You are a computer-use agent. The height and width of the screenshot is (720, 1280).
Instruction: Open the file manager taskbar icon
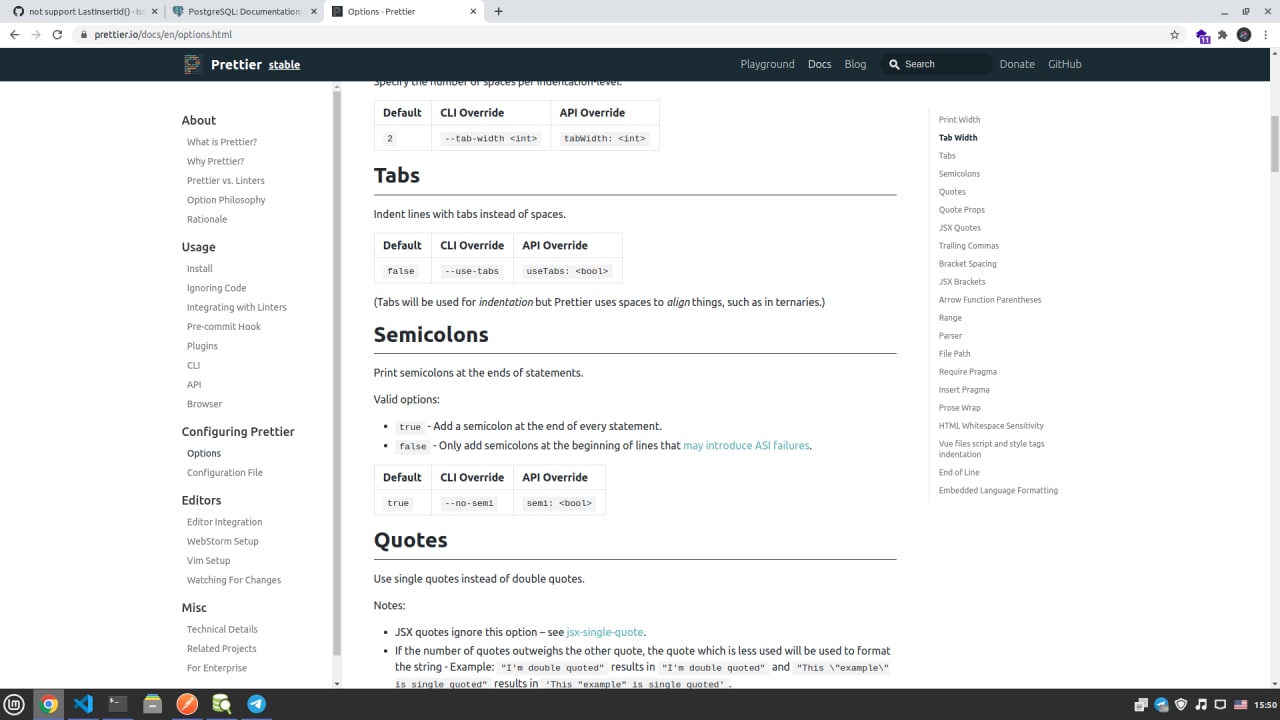tap(152, 704)
